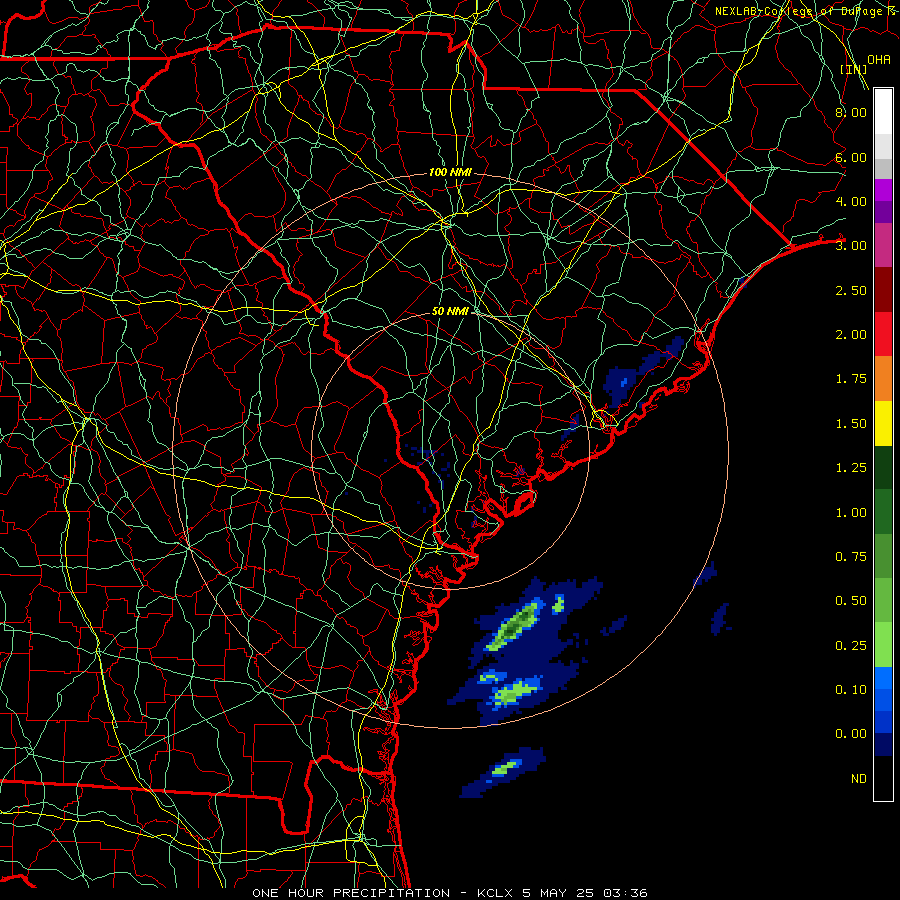Click the 0.10 legend value

851,690
